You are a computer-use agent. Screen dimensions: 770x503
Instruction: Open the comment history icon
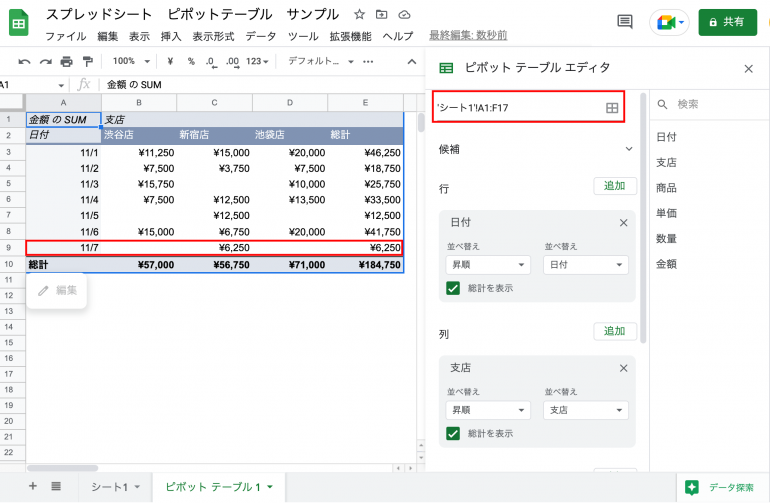point(625,22)
